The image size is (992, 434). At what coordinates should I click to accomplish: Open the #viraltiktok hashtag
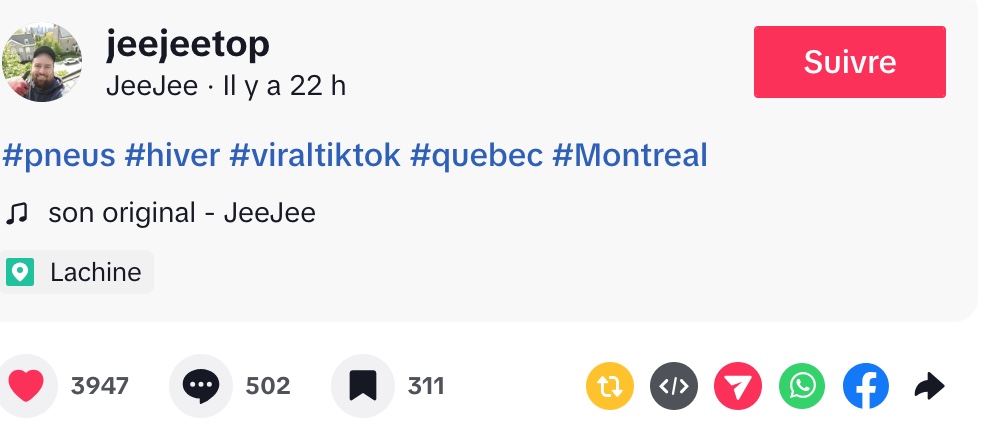click(315, 155)
